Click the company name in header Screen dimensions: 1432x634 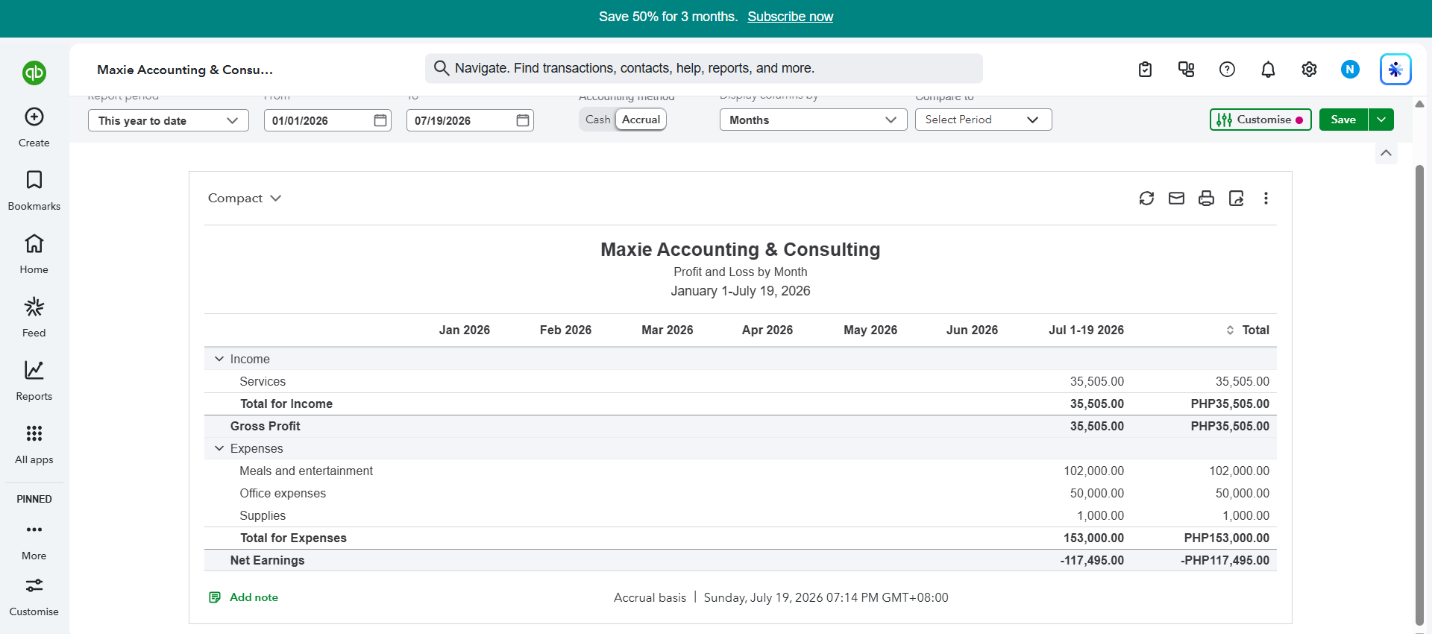[x=185, y=70]
